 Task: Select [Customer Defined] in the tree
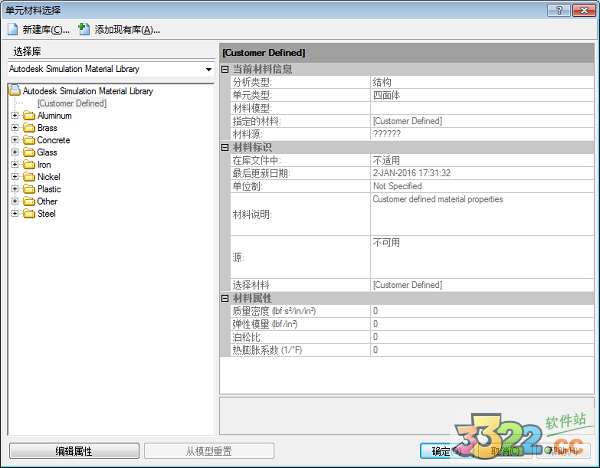(x=72, y=103)
